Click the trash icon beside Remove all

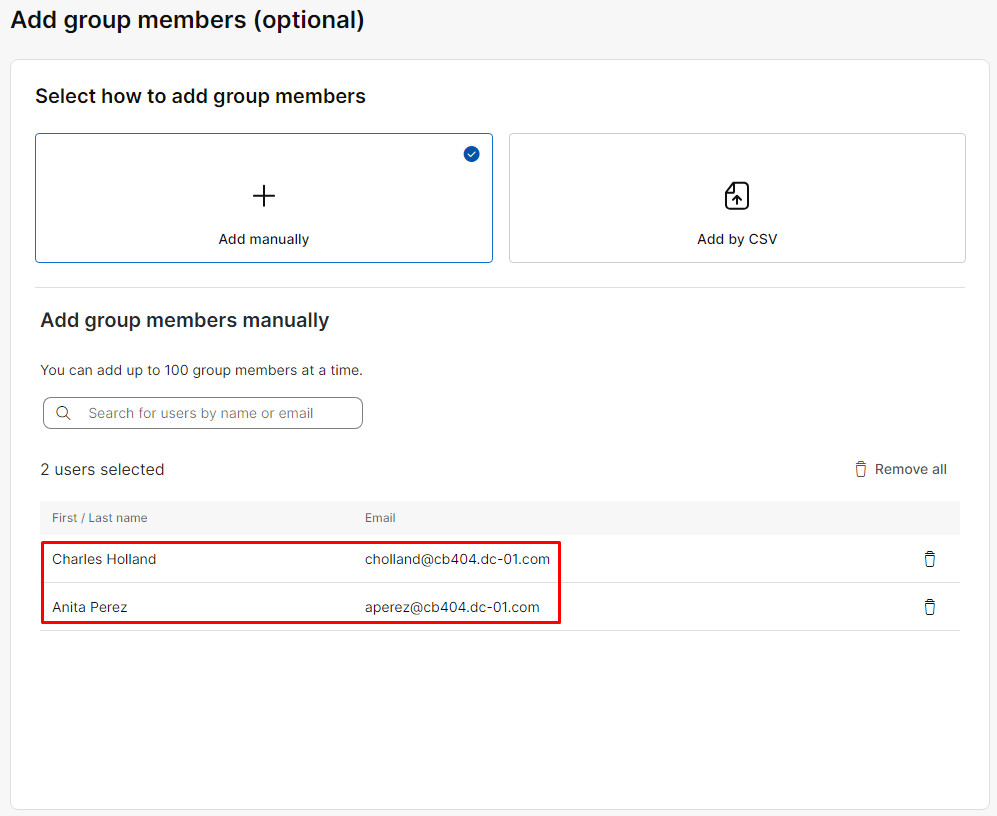[x=861, y=469]
